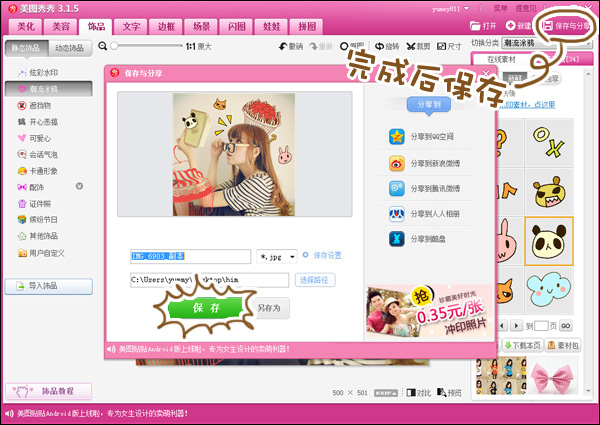Switch to 动态饰品 toggle tab
This screenshot has width=600, height=425.
pos(70,48)
